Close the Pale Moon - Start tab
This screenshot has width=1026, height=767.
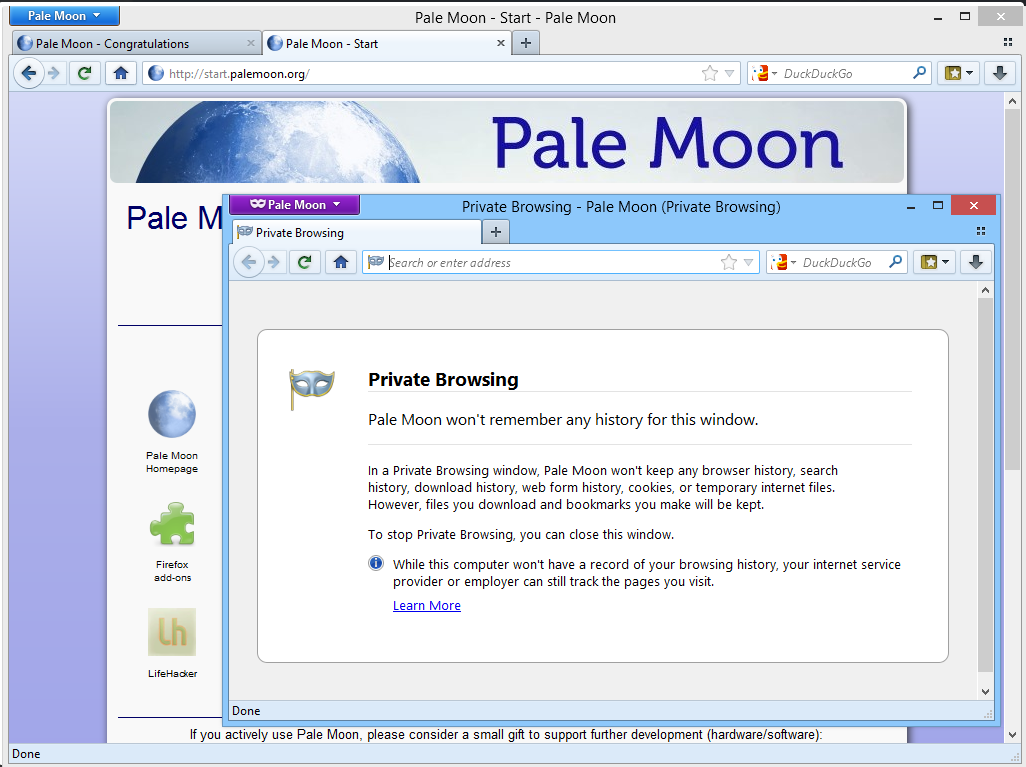tap(501, 43)
